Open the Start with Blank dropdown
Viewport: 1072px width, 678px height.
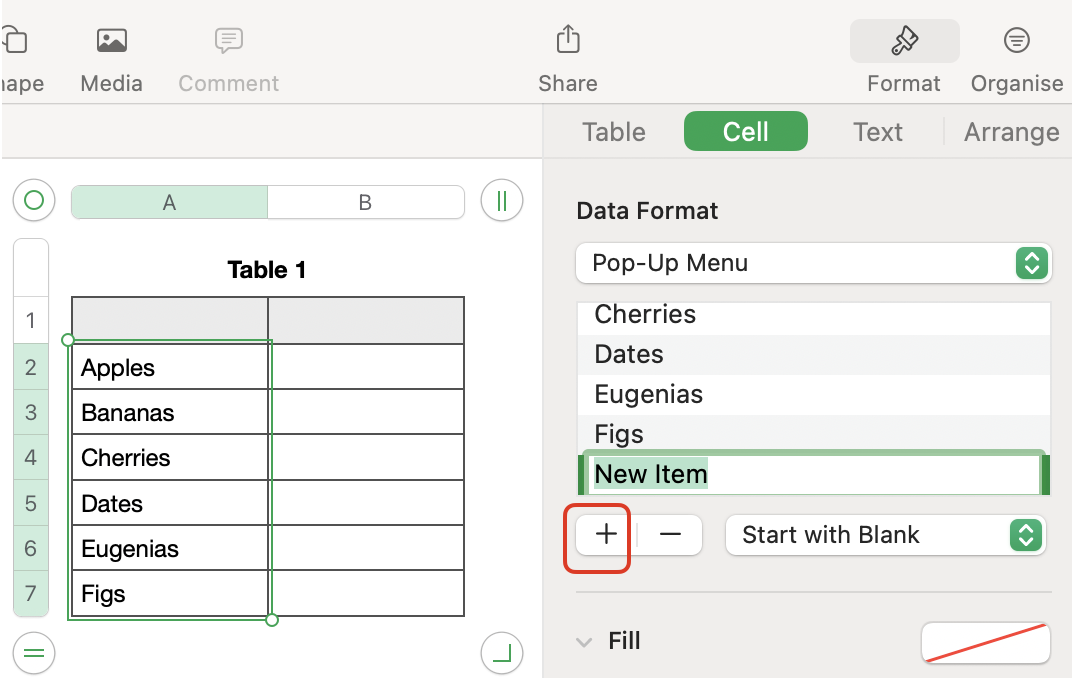pyautogui.click(x=885, y=535)
